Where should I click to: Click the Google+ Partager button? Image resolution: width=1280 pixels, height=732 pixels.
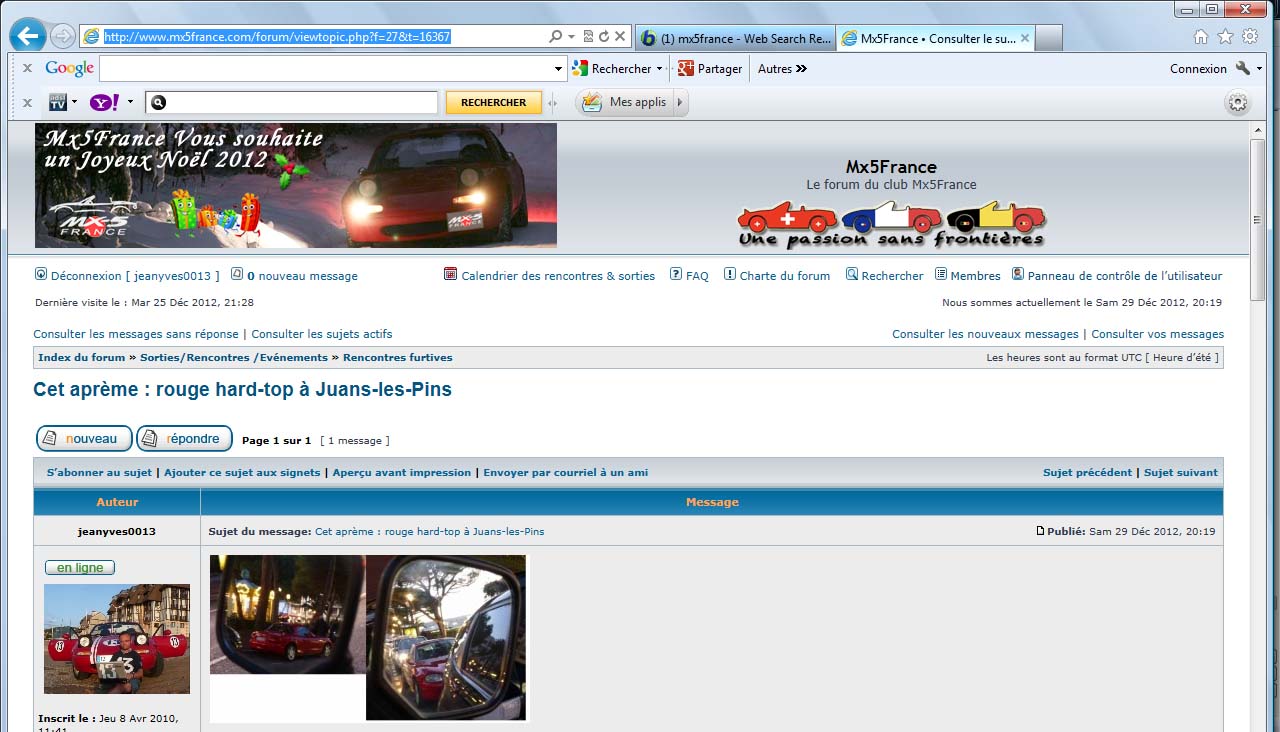tap(710, 69)
